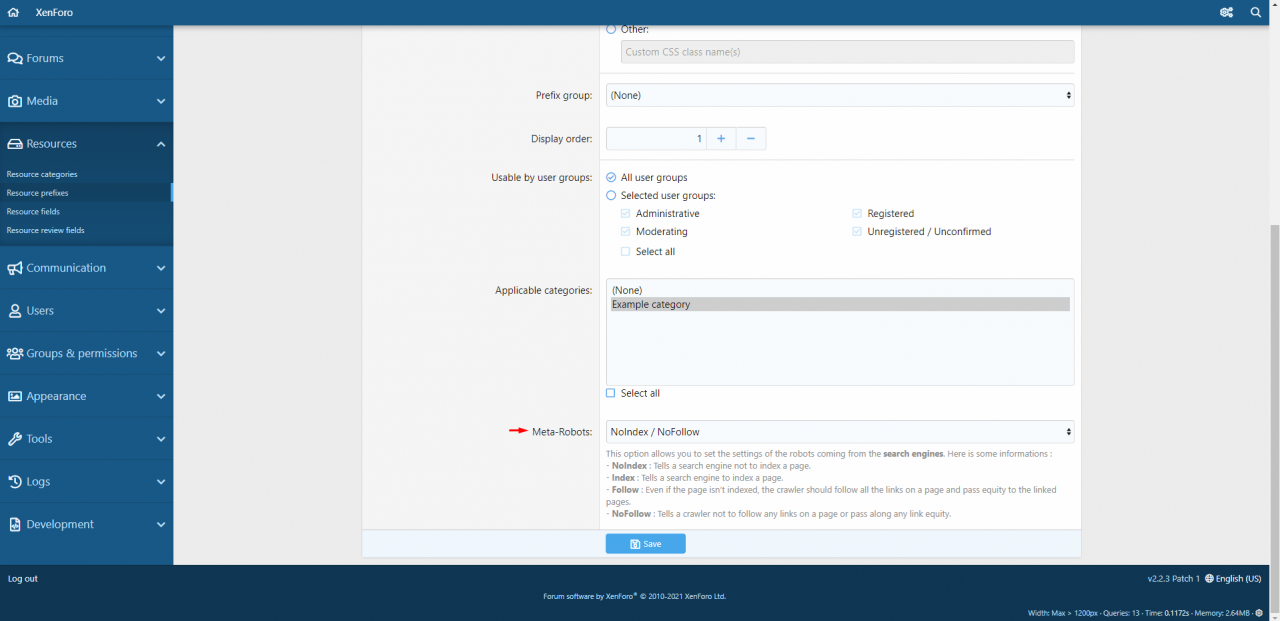Image resolution: width=1280 pixels, height=621 pixels.
Task: Toggle the Registered group checkbox
Action: point(857,213)
